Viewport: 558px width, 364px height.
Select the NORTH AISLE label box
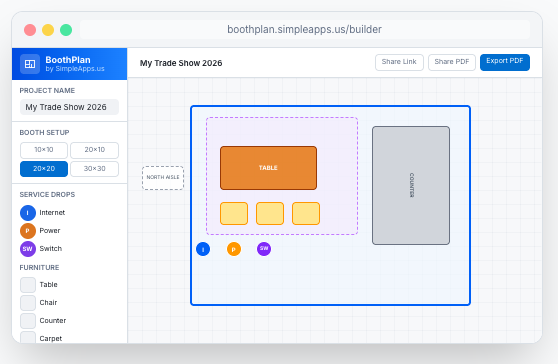[x=163, y=178]
